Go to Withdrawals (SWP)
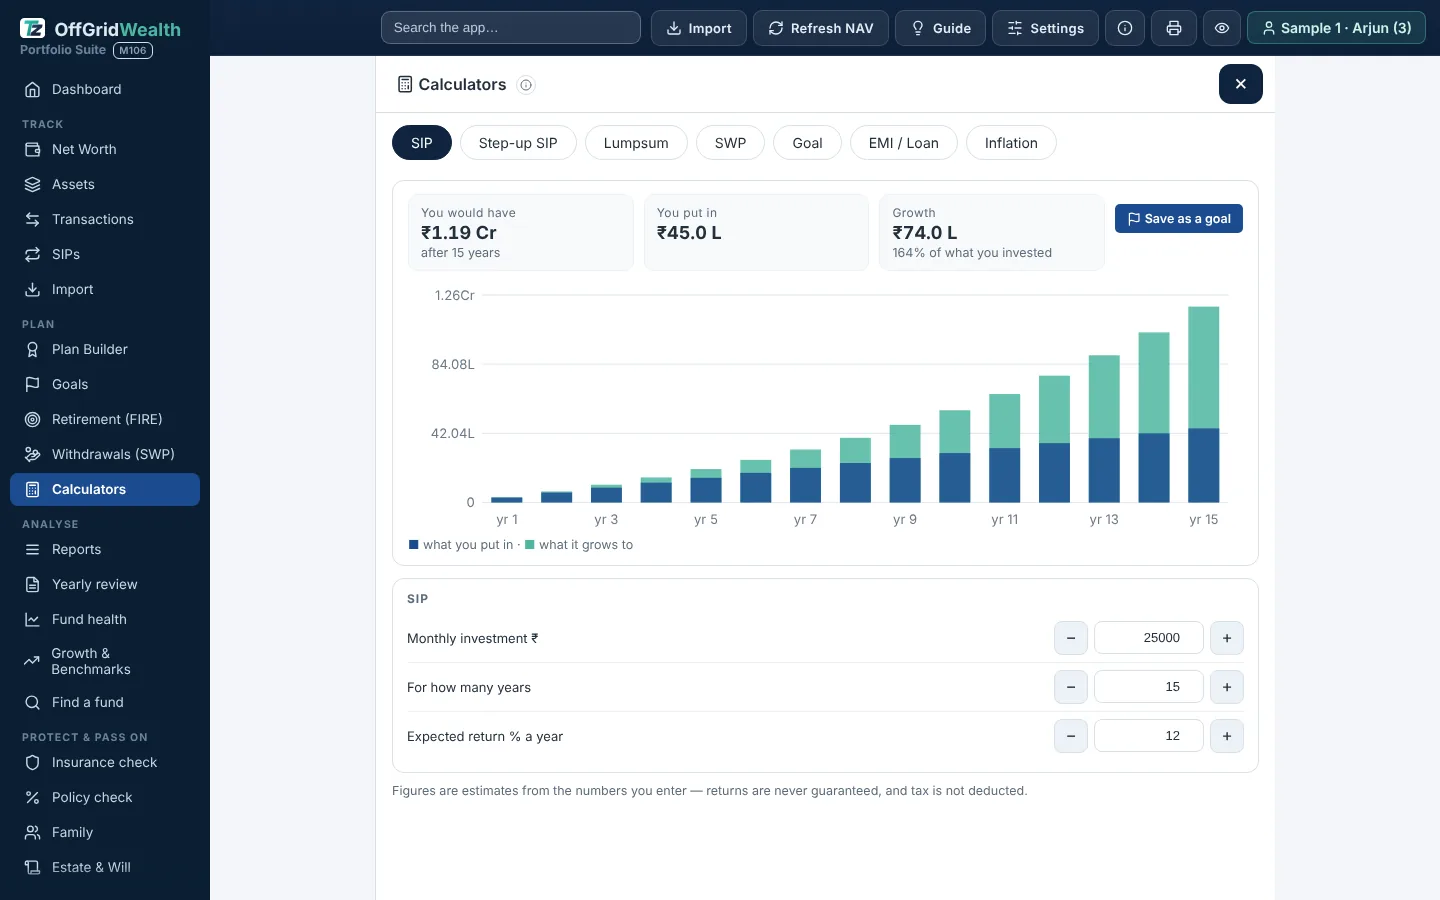 105,454
